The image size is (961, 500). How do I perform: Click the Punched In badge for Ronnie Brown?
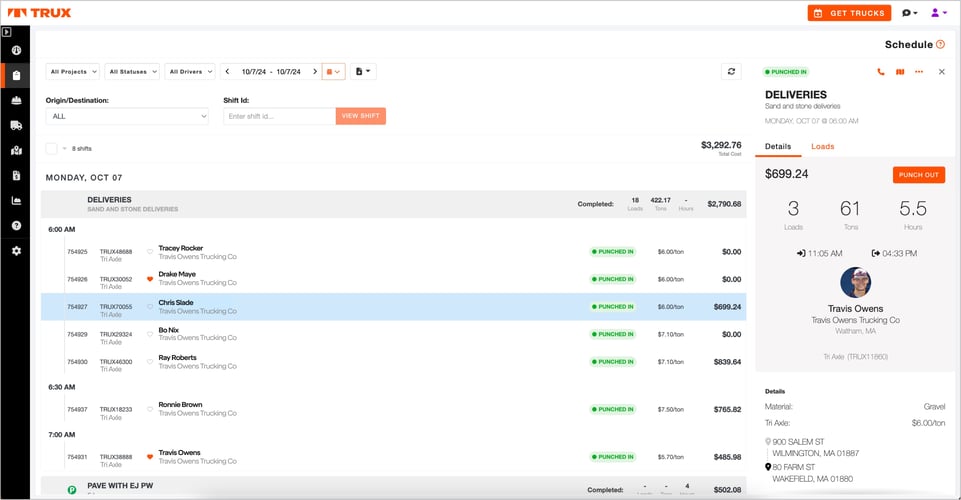(x=612, y=409)
